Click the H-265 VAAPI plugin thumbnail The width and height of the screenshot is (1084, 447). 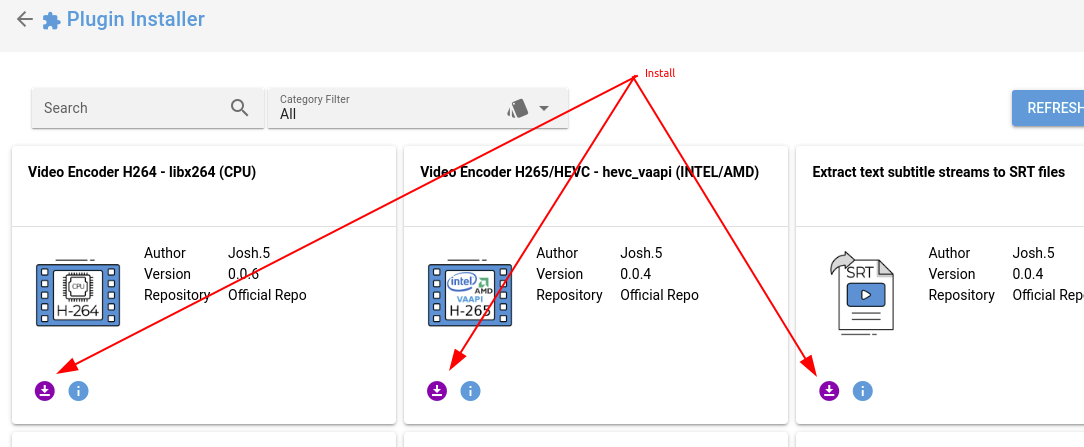coord(470,293)
